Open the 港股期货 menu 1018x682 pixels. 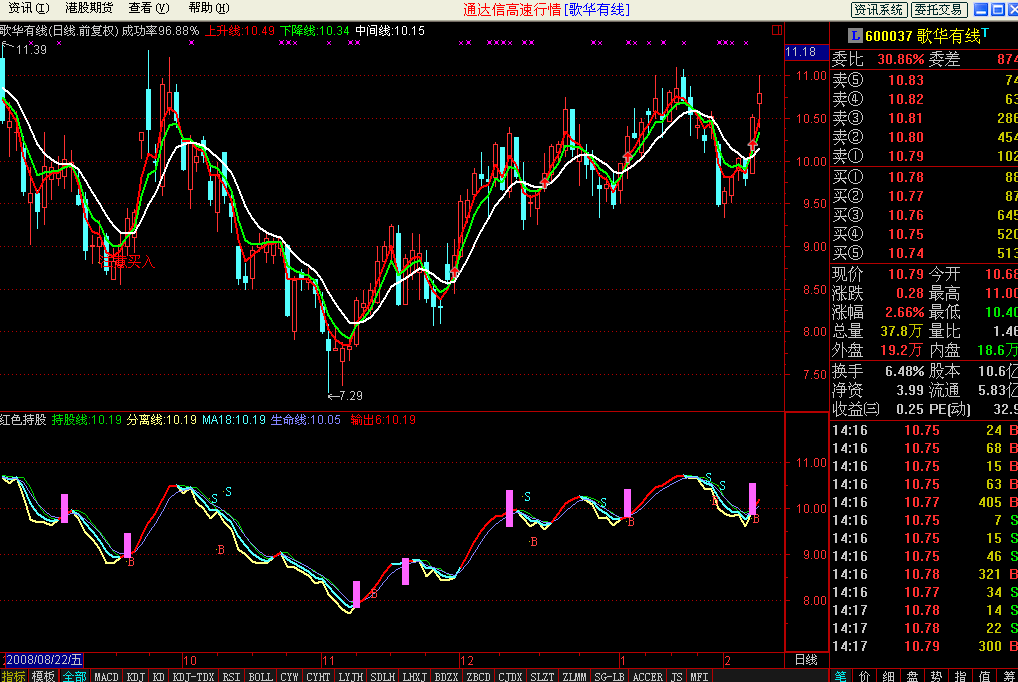point(89,8)
